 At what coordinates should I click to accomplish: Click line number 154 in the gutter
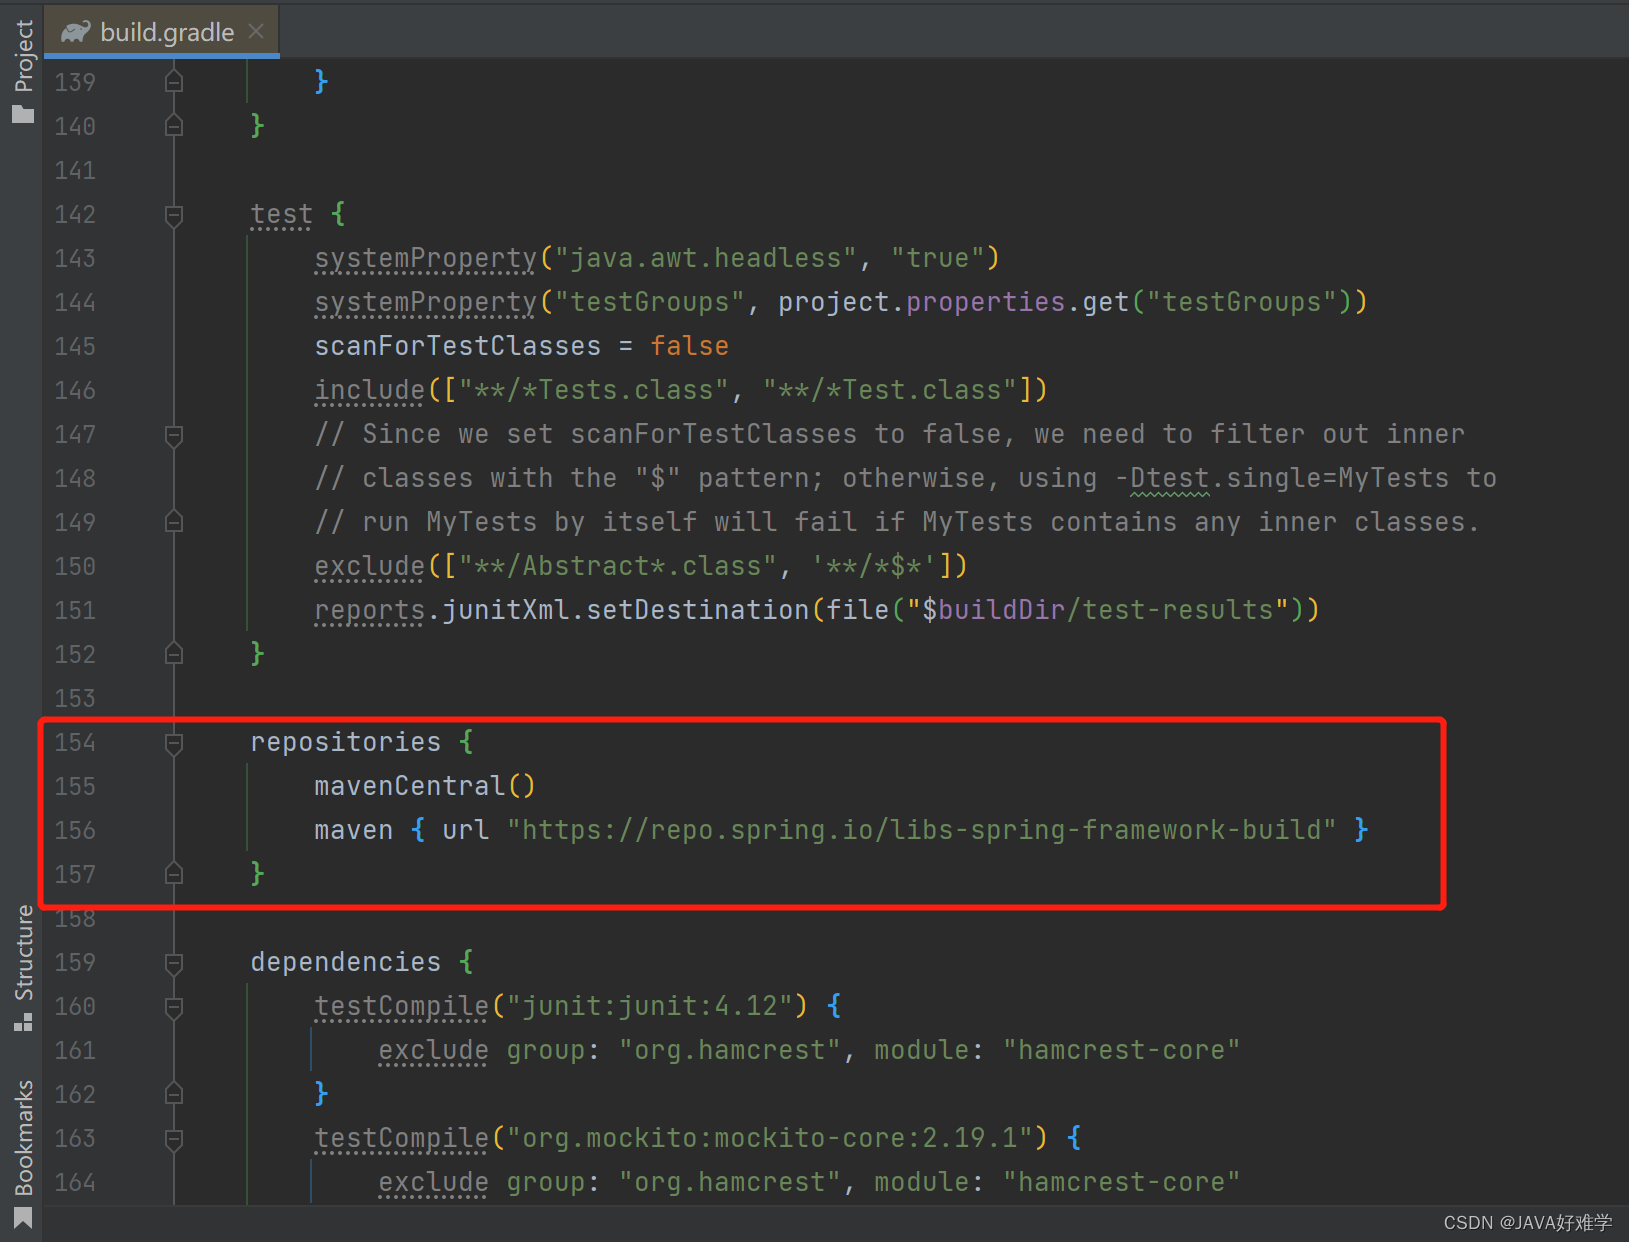tap(75, 743)
